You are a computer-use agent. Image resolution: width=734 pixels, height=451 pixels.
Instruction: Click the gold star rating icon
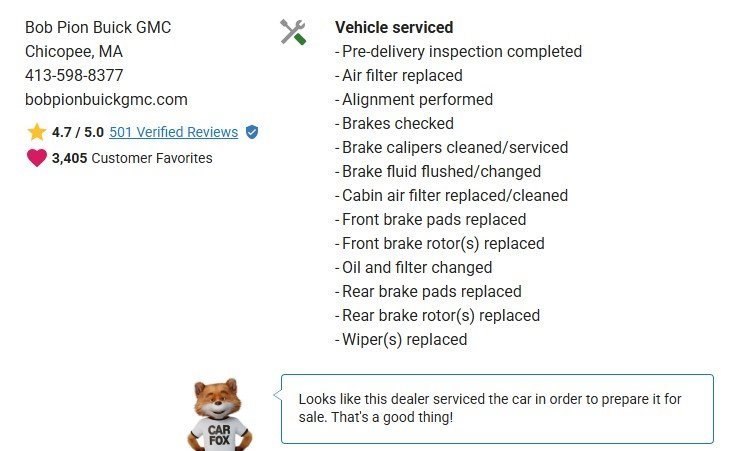pos(37,132)
